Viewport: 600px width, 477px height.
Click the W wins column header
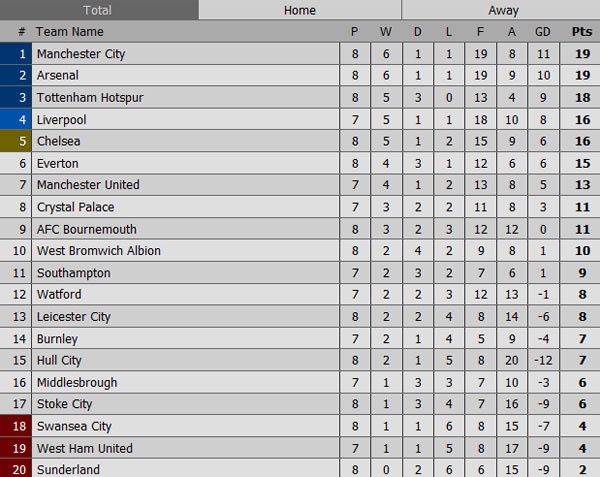tap(386, 32)
